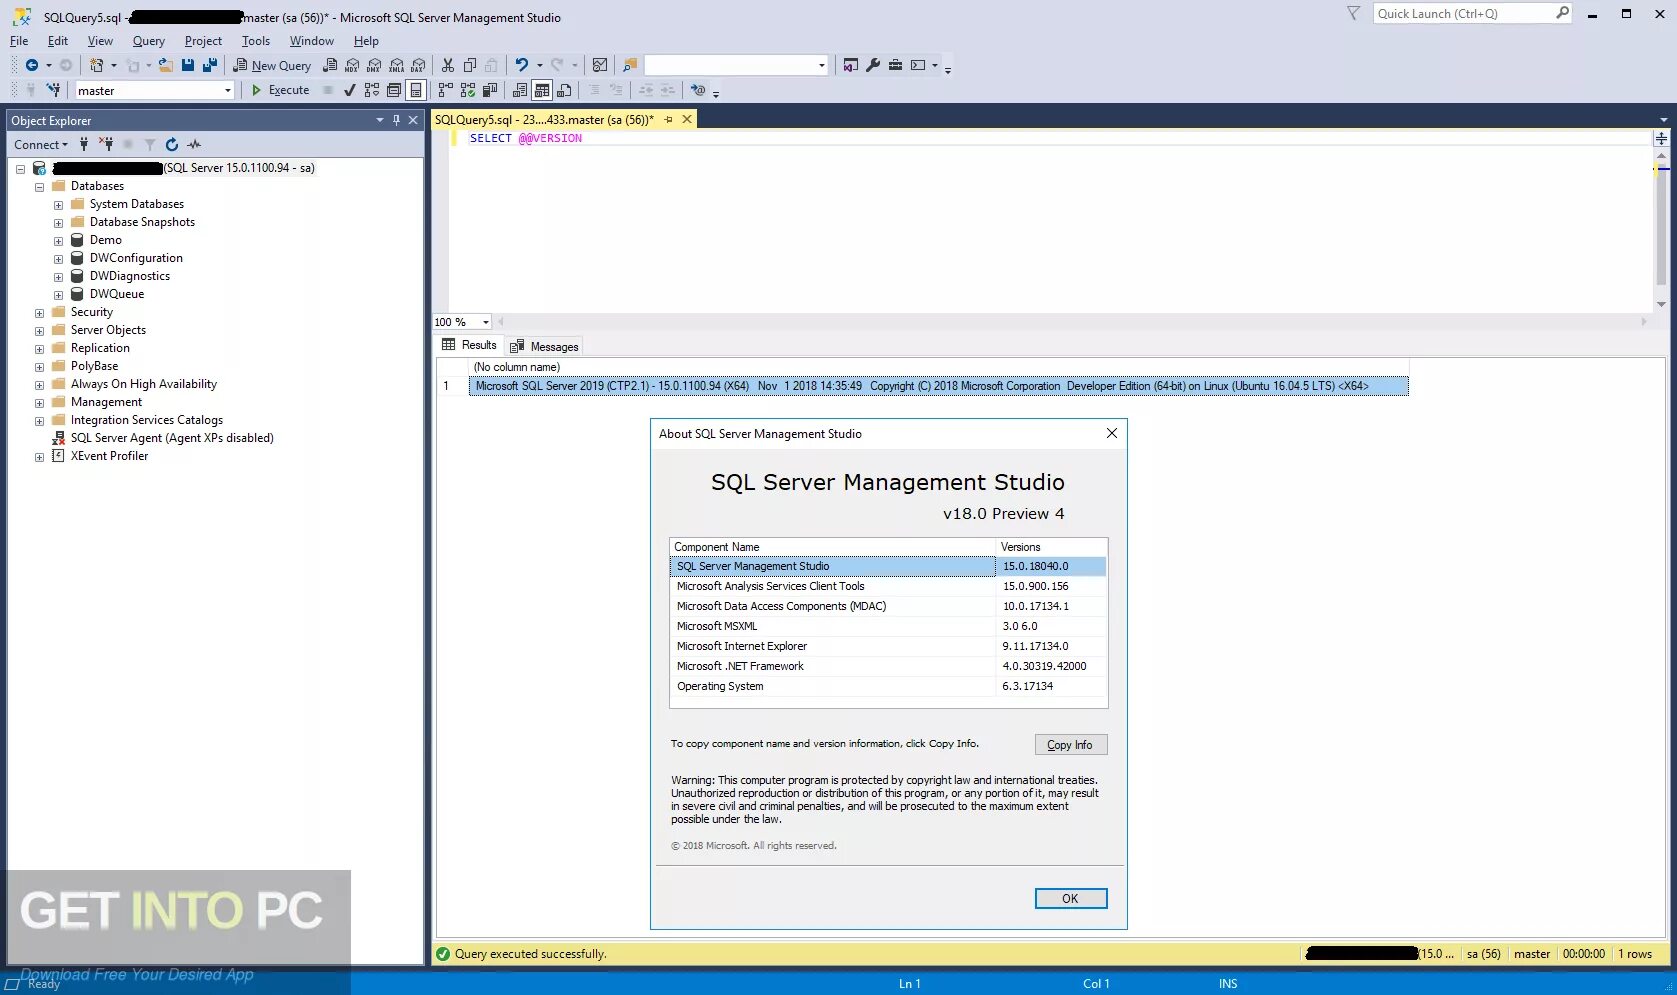Open the Toolbox icon
This screenshot has width=1677, height=995.
tap(895, 65)
